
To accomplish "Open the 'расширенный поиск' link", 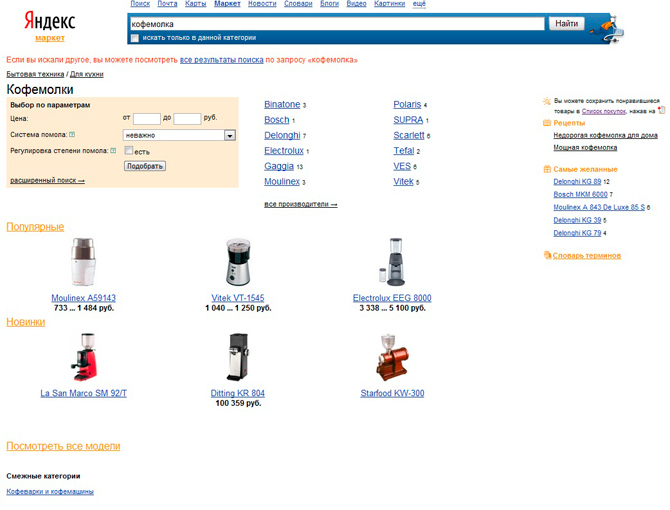I will (47, 180).
